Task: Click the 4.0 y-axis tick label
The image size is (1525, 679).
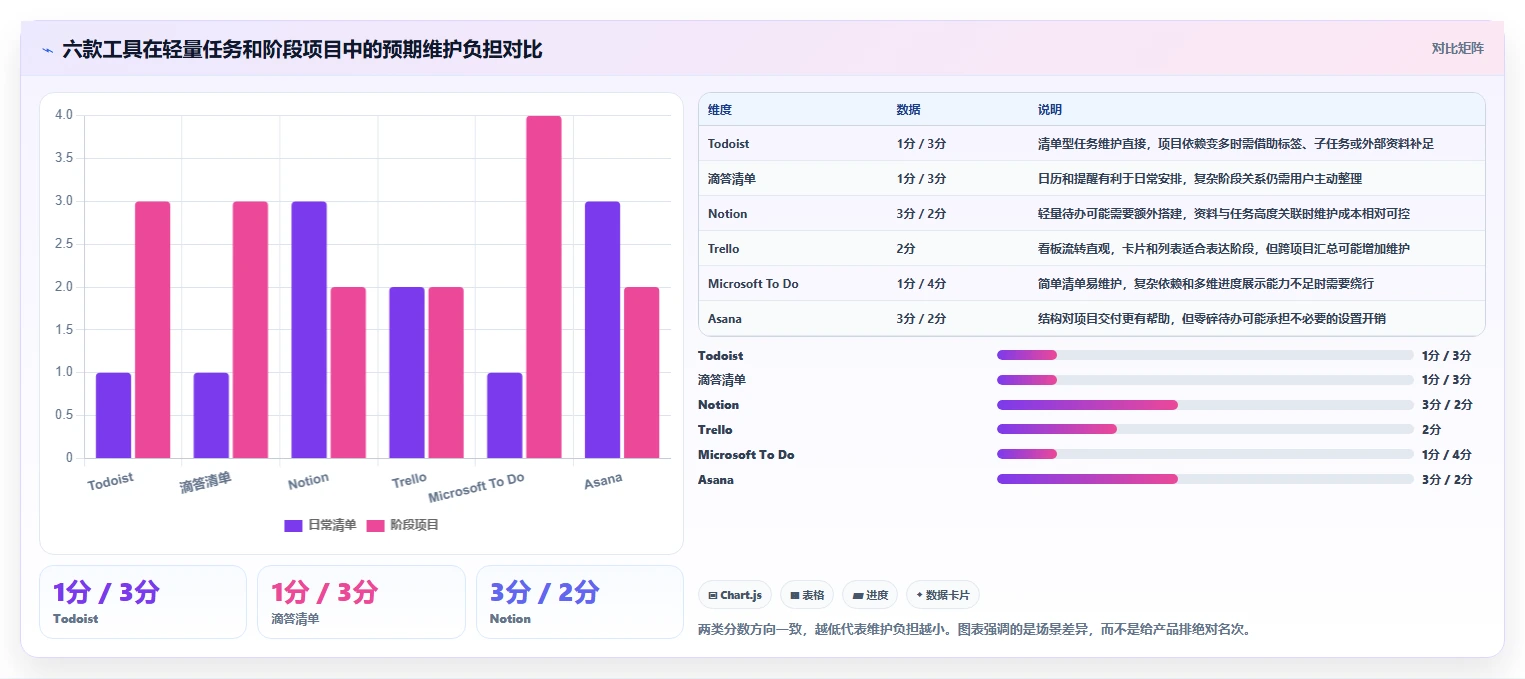Action: pos(64,115)
